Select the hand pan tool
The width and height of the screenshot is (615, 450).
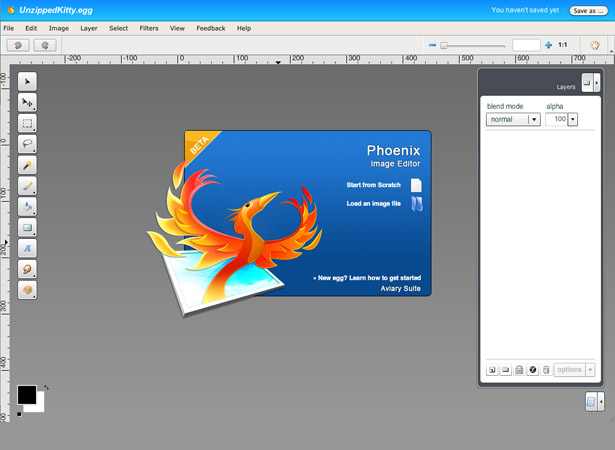point(595,45)
